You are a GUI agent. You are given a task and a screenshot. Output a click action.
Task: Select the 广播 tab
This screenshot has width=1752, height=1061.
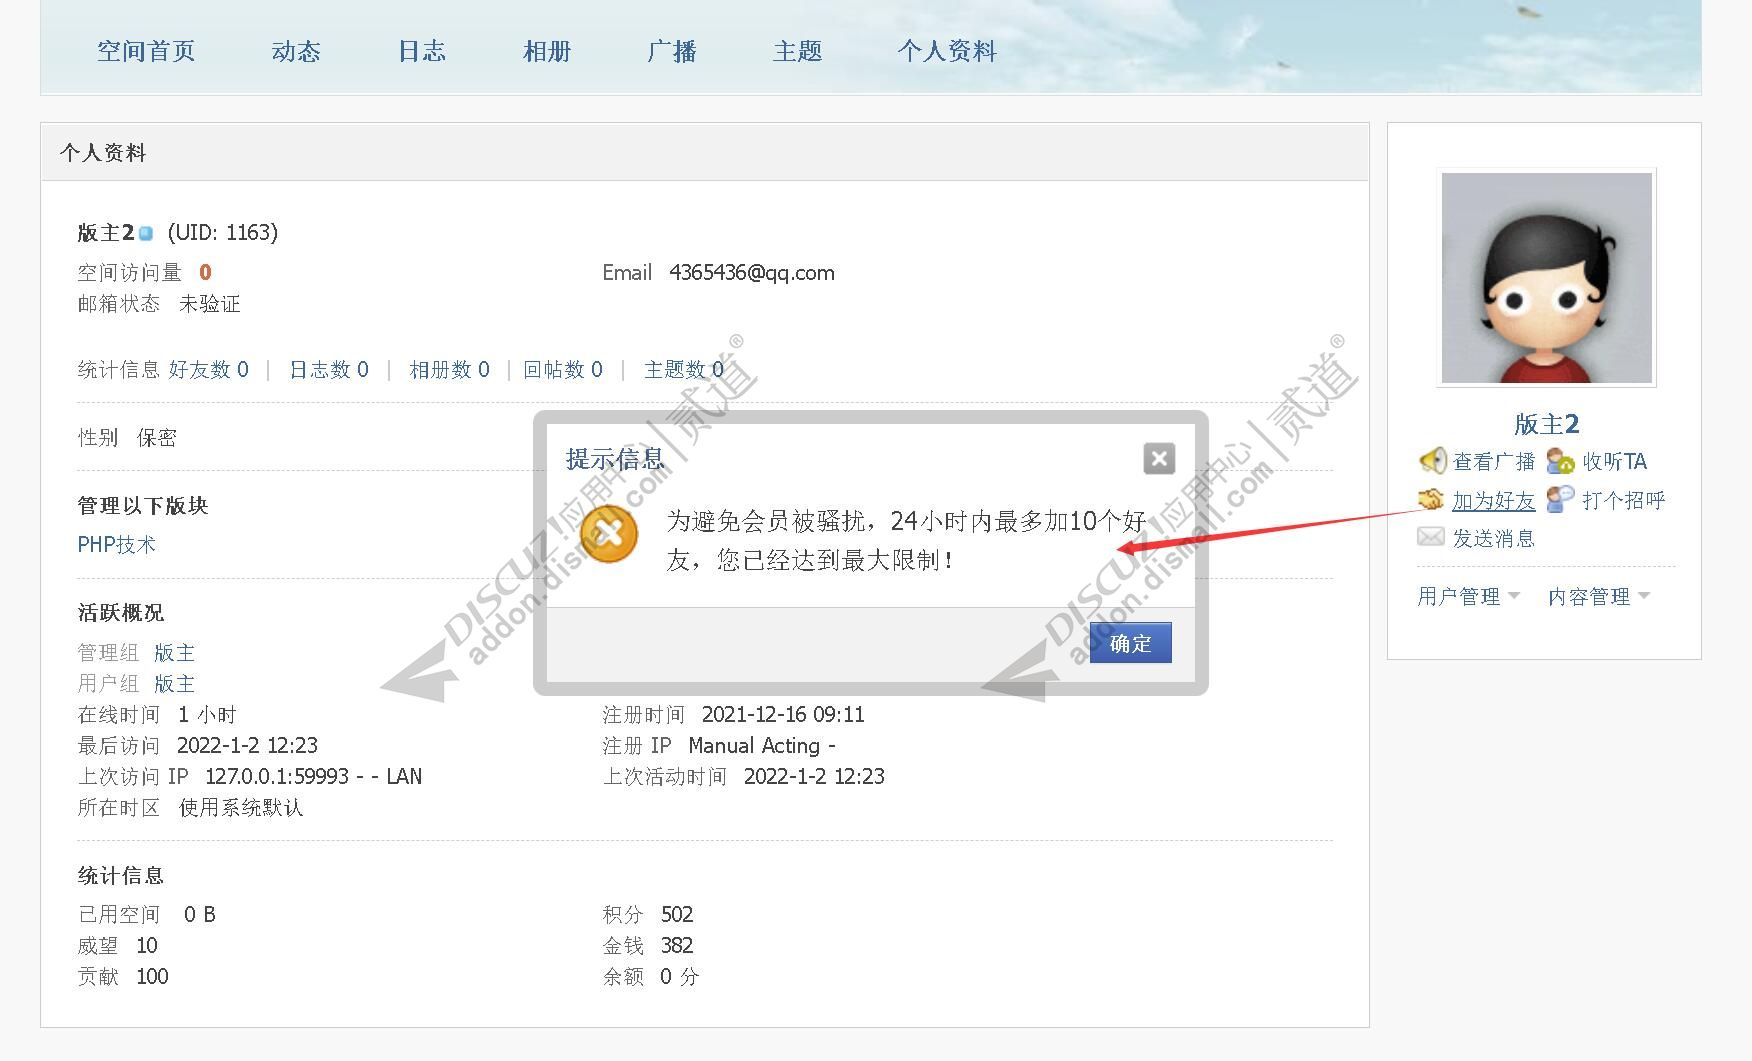coord(672,51)
